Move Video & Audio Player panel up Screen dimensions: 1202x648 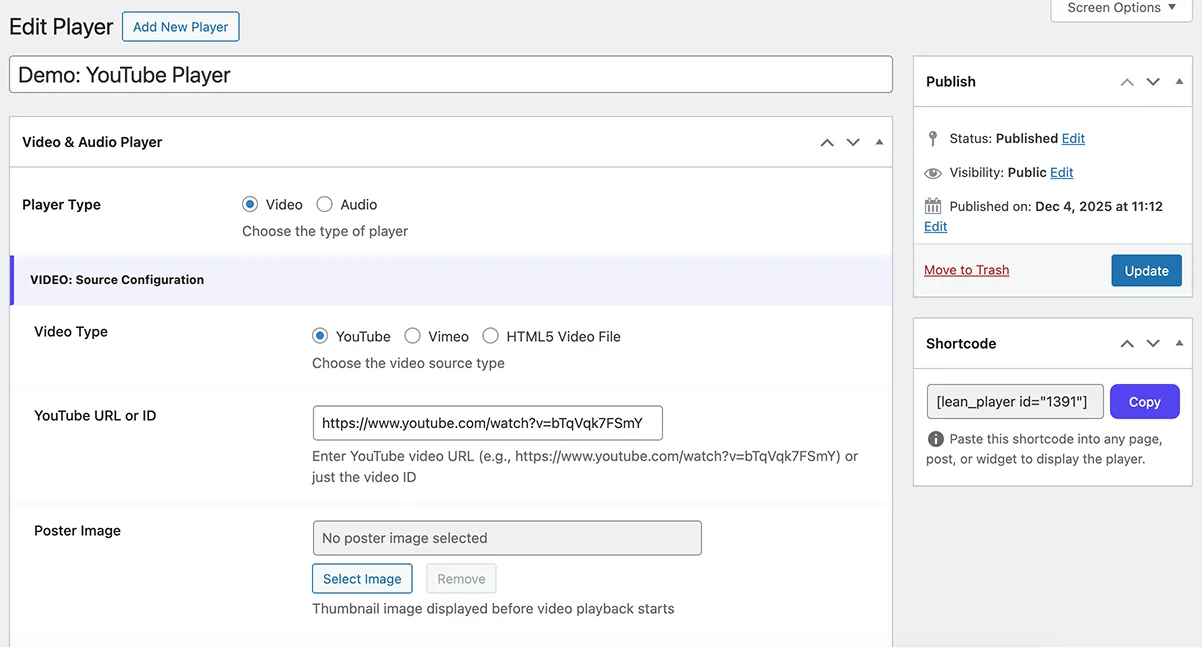[827, 143]
